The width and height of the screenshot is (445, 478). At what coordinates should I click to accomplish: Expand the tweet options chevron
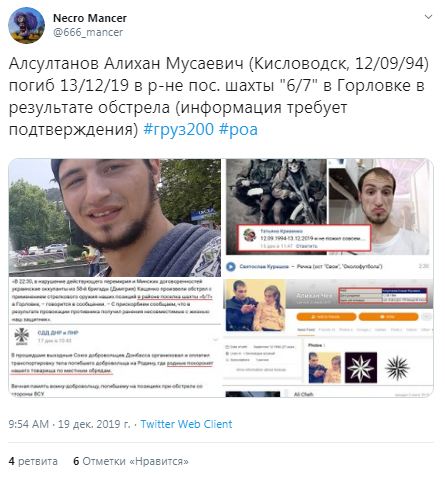tap(428, 17)
